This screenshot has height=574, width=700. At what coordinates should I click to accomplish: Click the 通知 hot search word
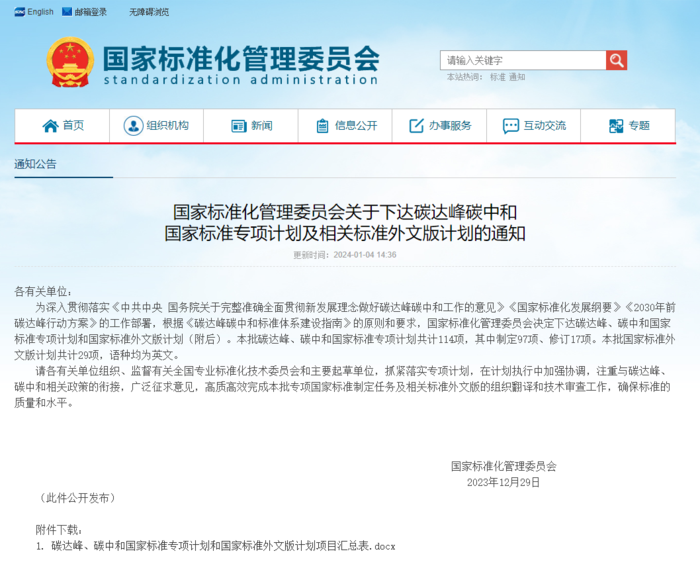point(516,77)
